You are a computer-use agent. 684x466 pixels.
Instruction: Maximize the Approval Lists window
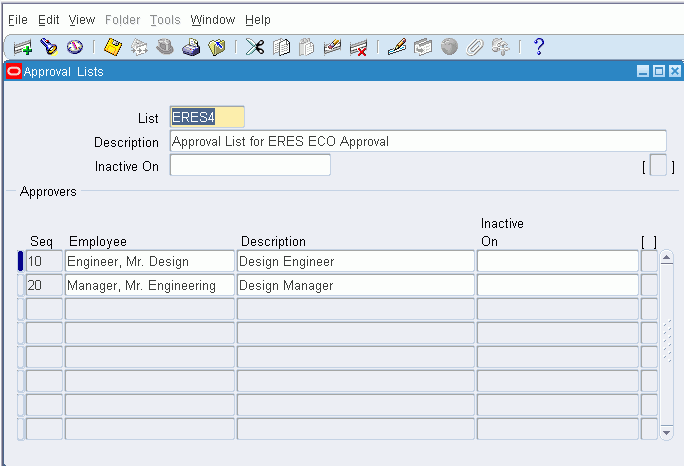(659, 71)
